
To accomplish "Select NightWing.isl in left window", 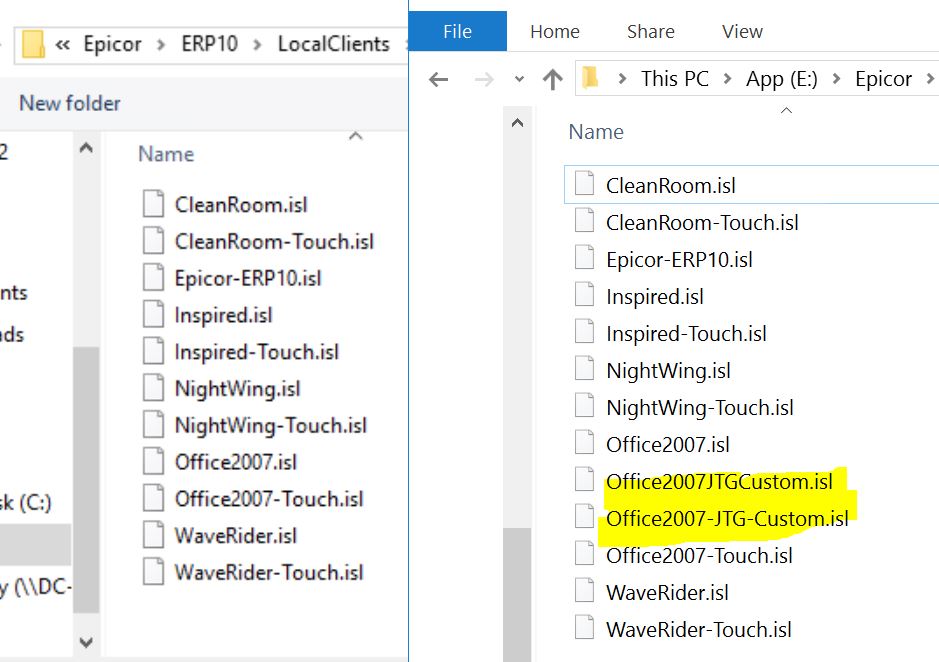I will (237, 389).
